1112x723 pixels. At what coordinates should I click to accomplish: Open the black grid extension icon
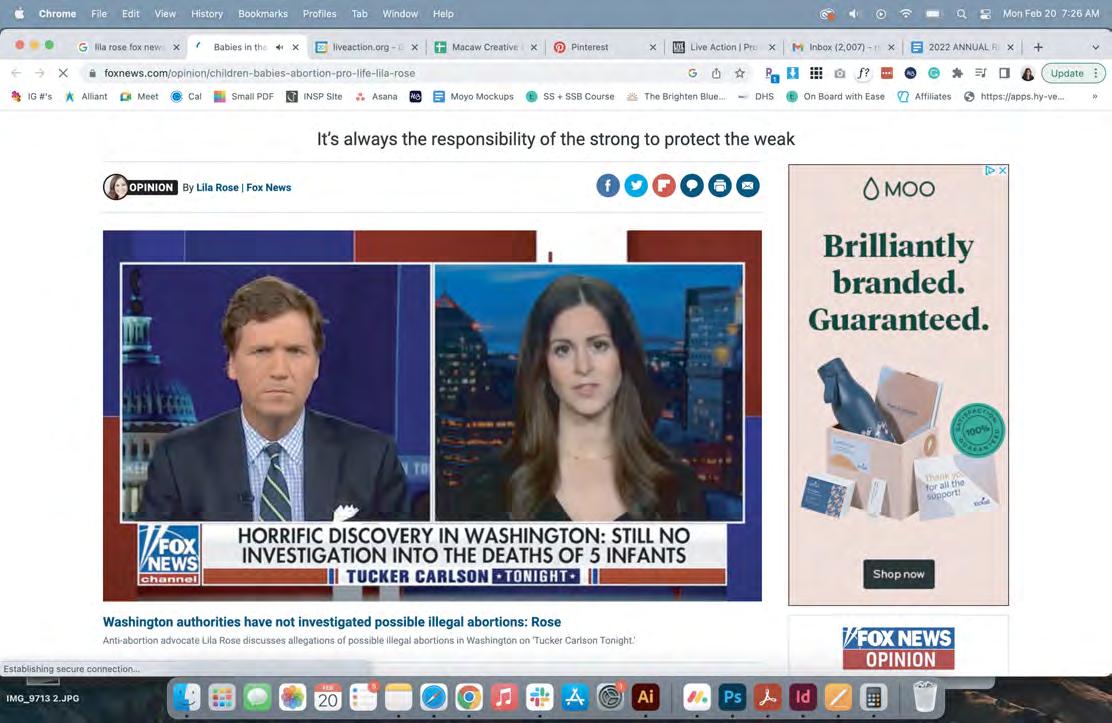(x=816, y=73)
